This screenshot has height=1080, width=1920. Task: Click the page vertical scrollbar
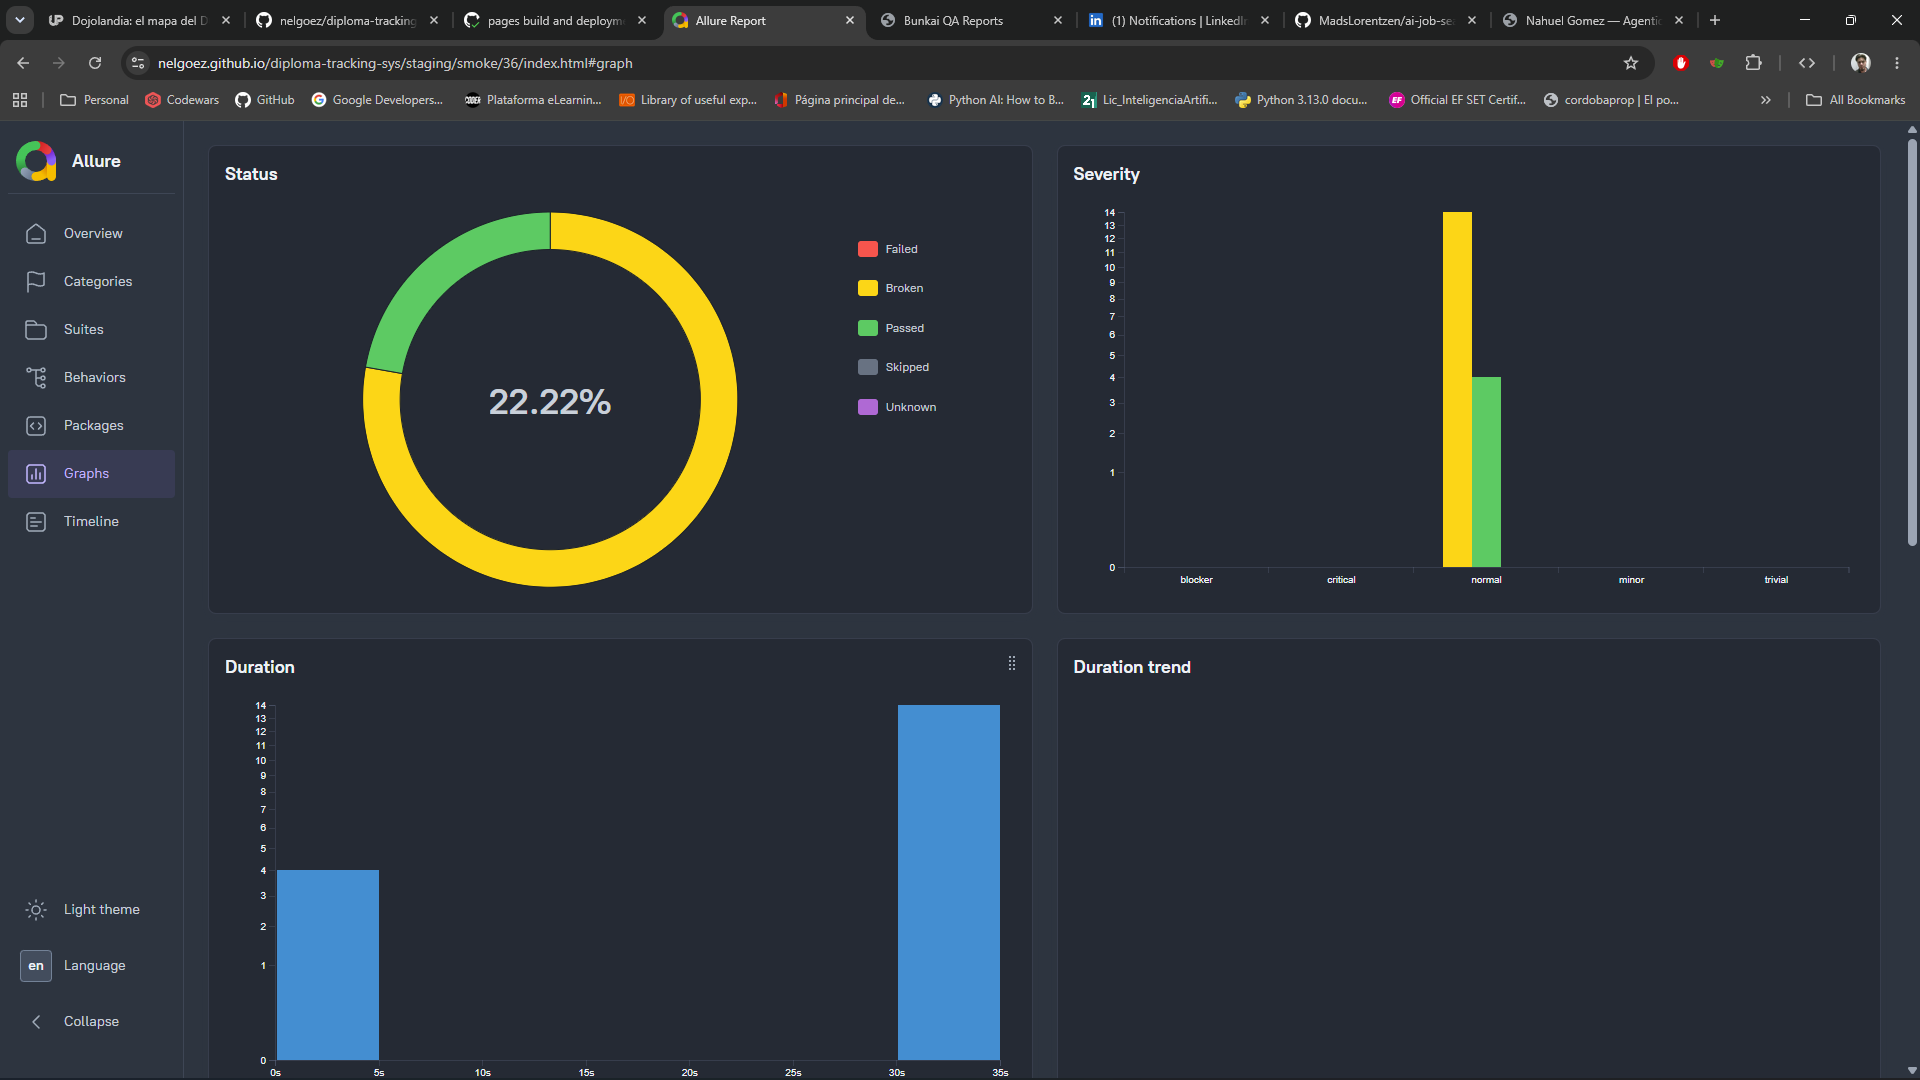1912,340
